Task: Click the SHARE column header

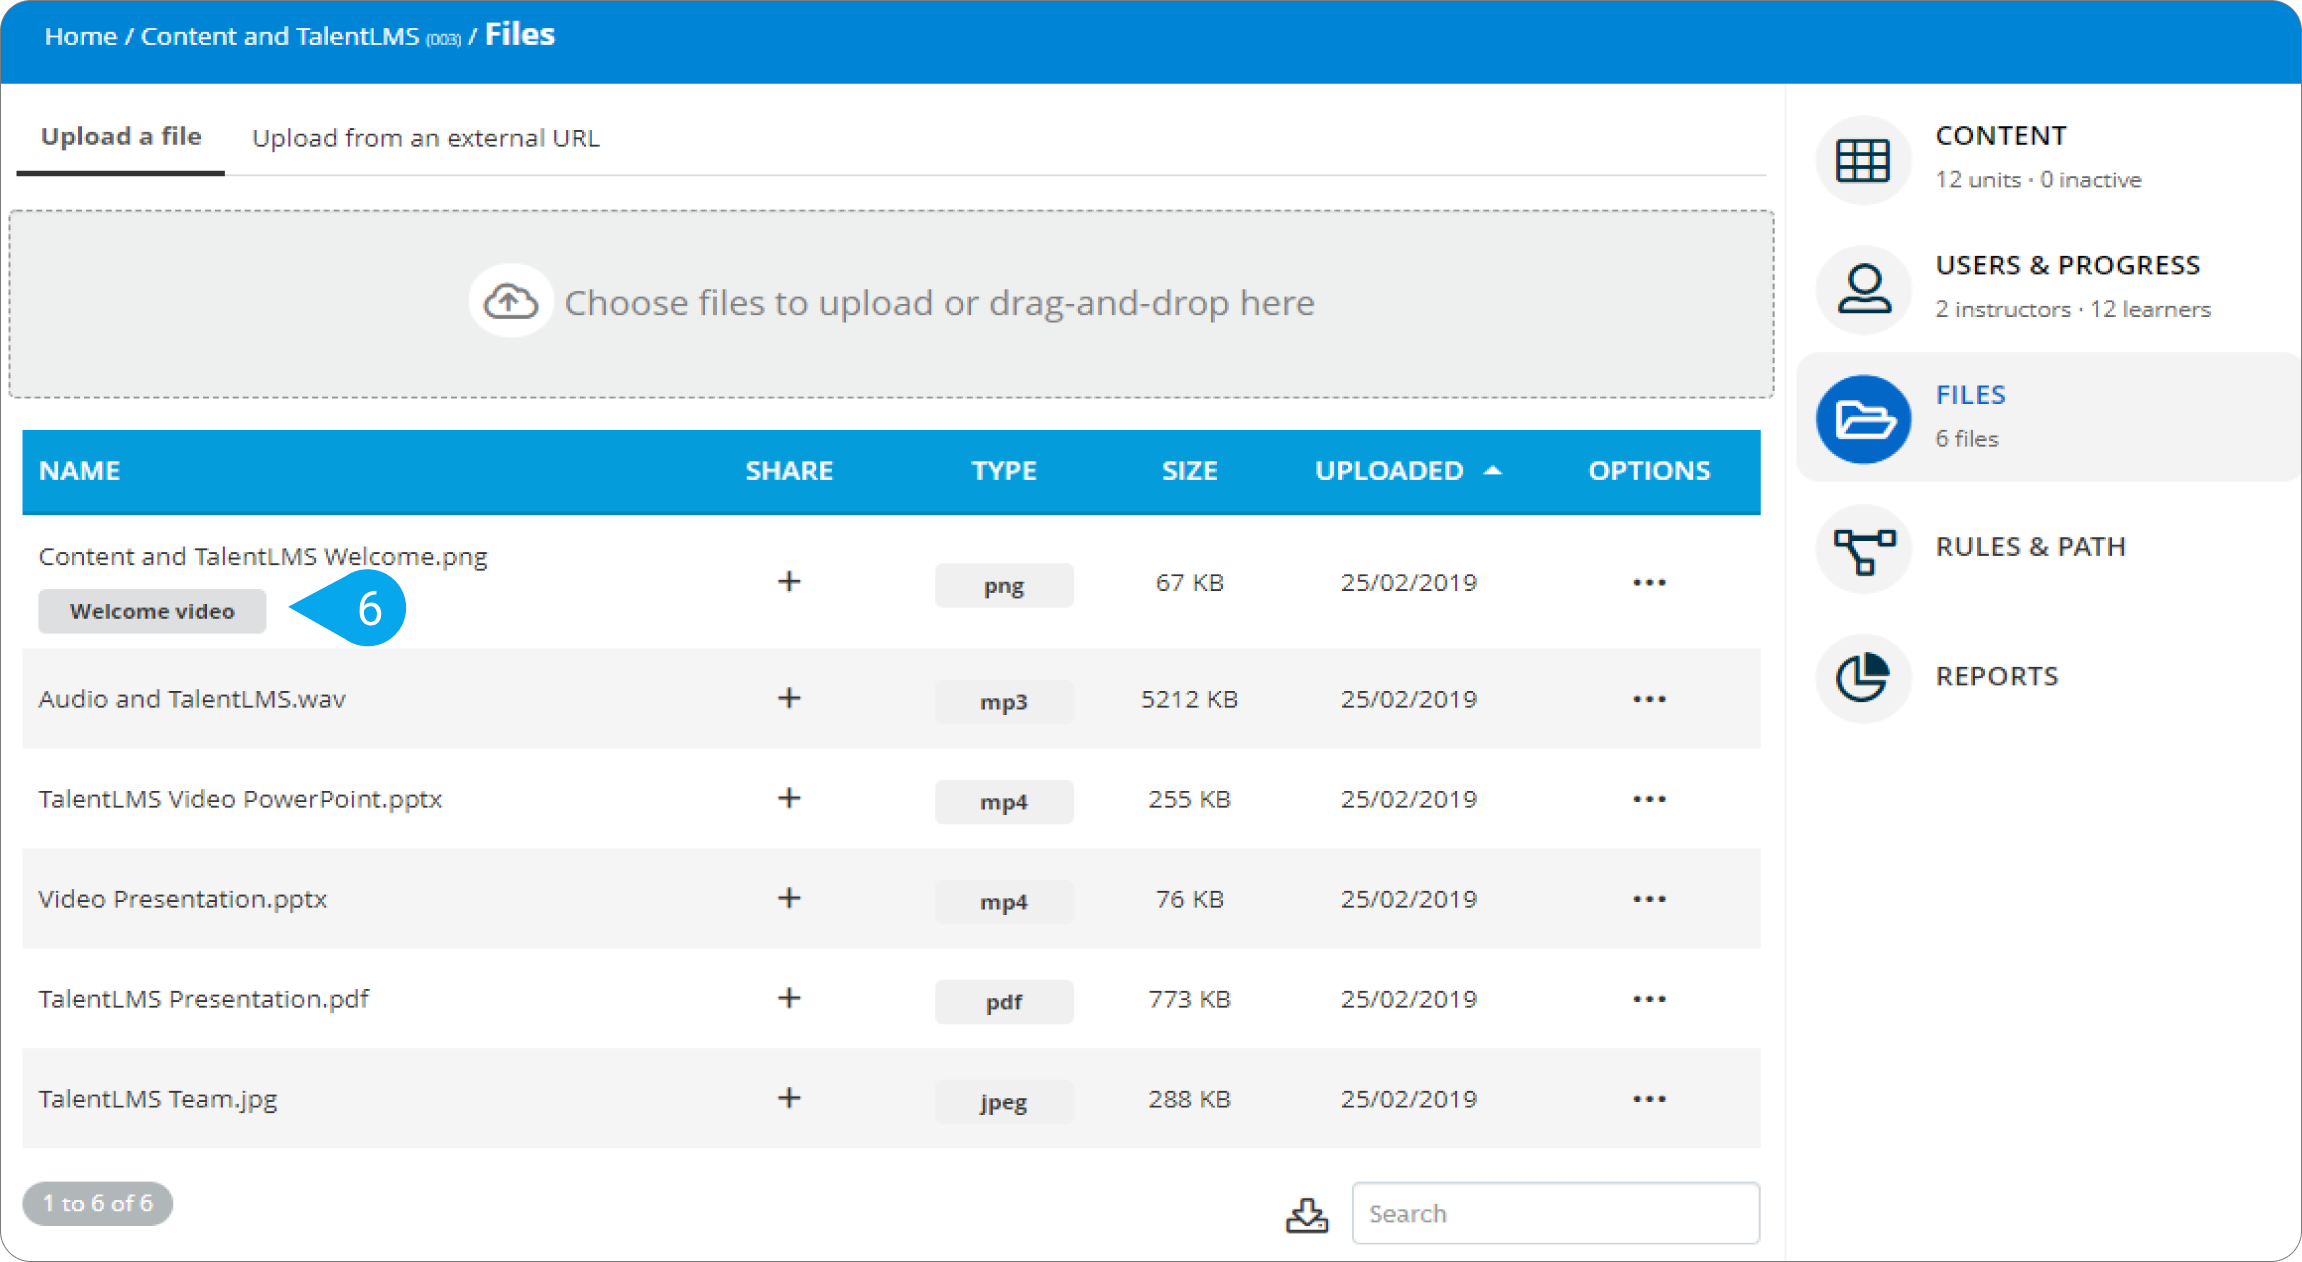Action: (789, 470)
